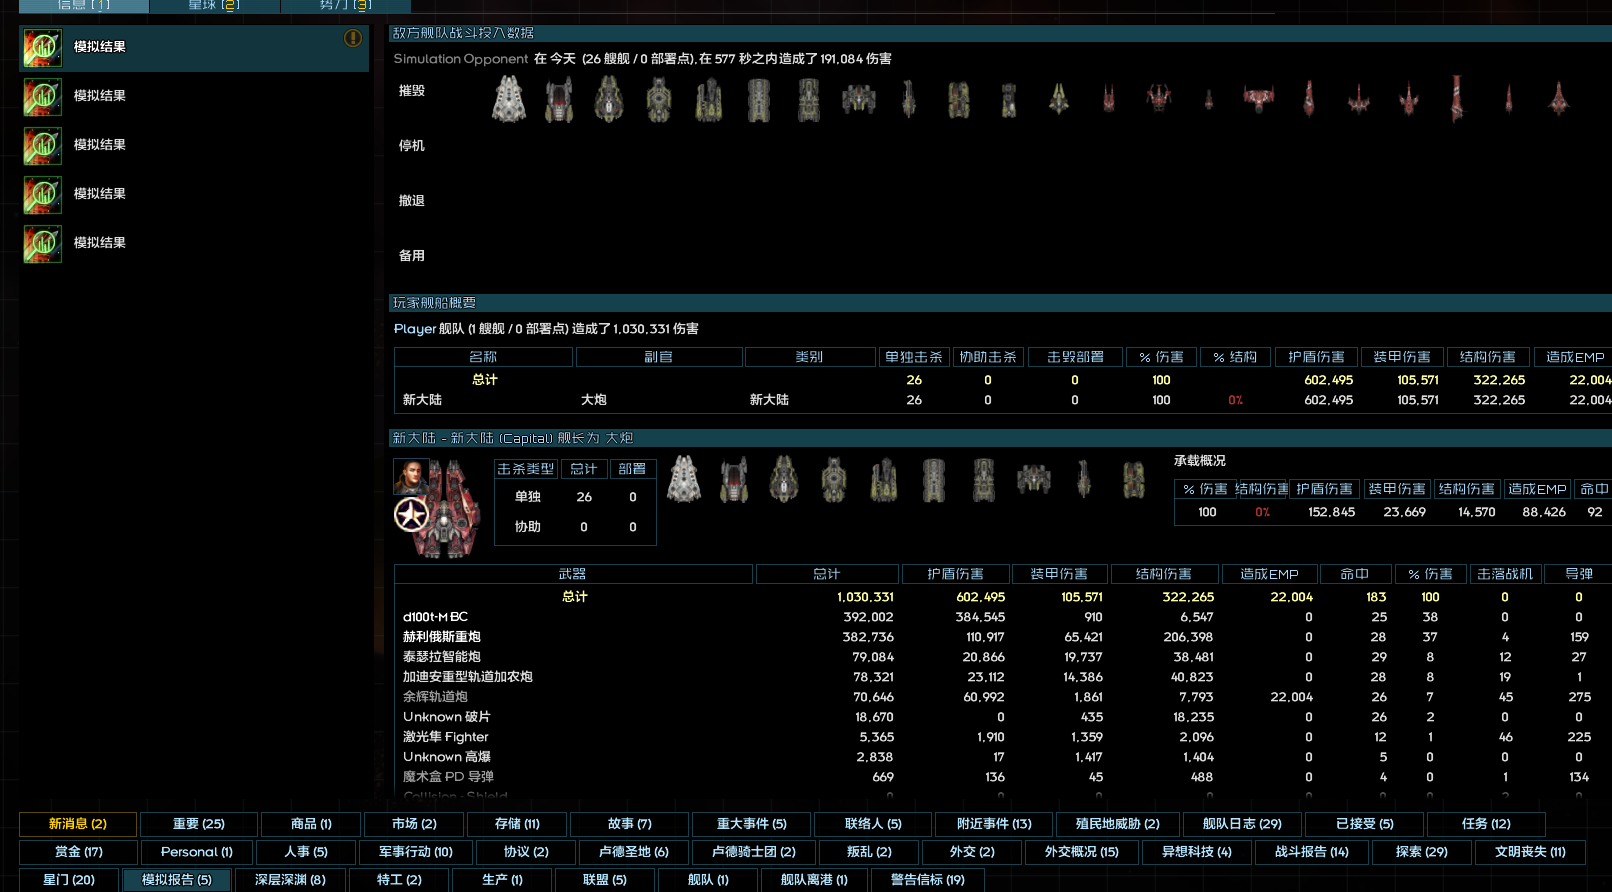This screenshot has width=1612, height=892.
Task: Click the 赫利俄斯重炮 weapon row
Action: click(x=1003, y=637)
